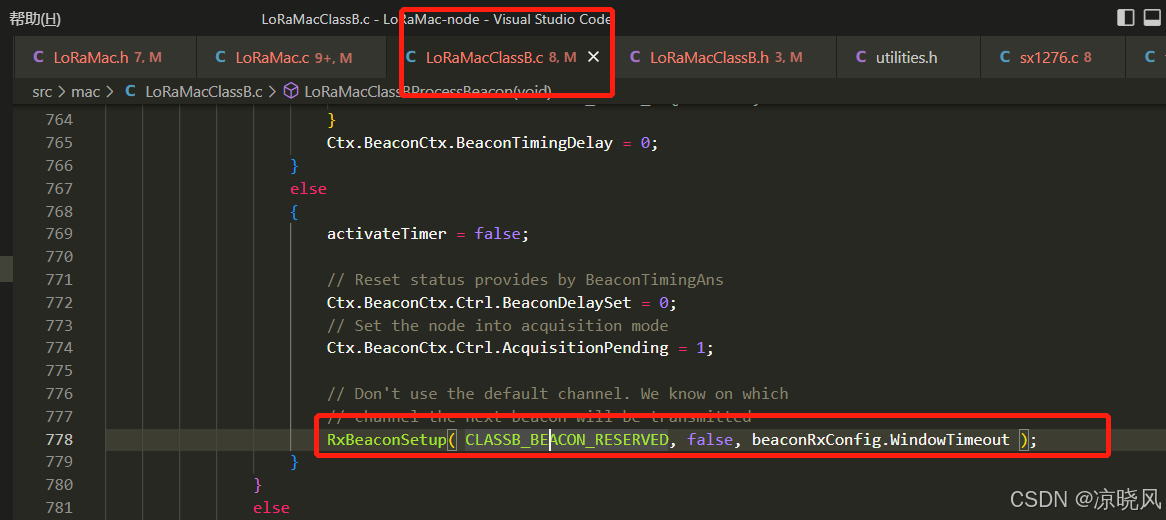Click 'BeaconDelaySet' on line 772

(567, 303)
